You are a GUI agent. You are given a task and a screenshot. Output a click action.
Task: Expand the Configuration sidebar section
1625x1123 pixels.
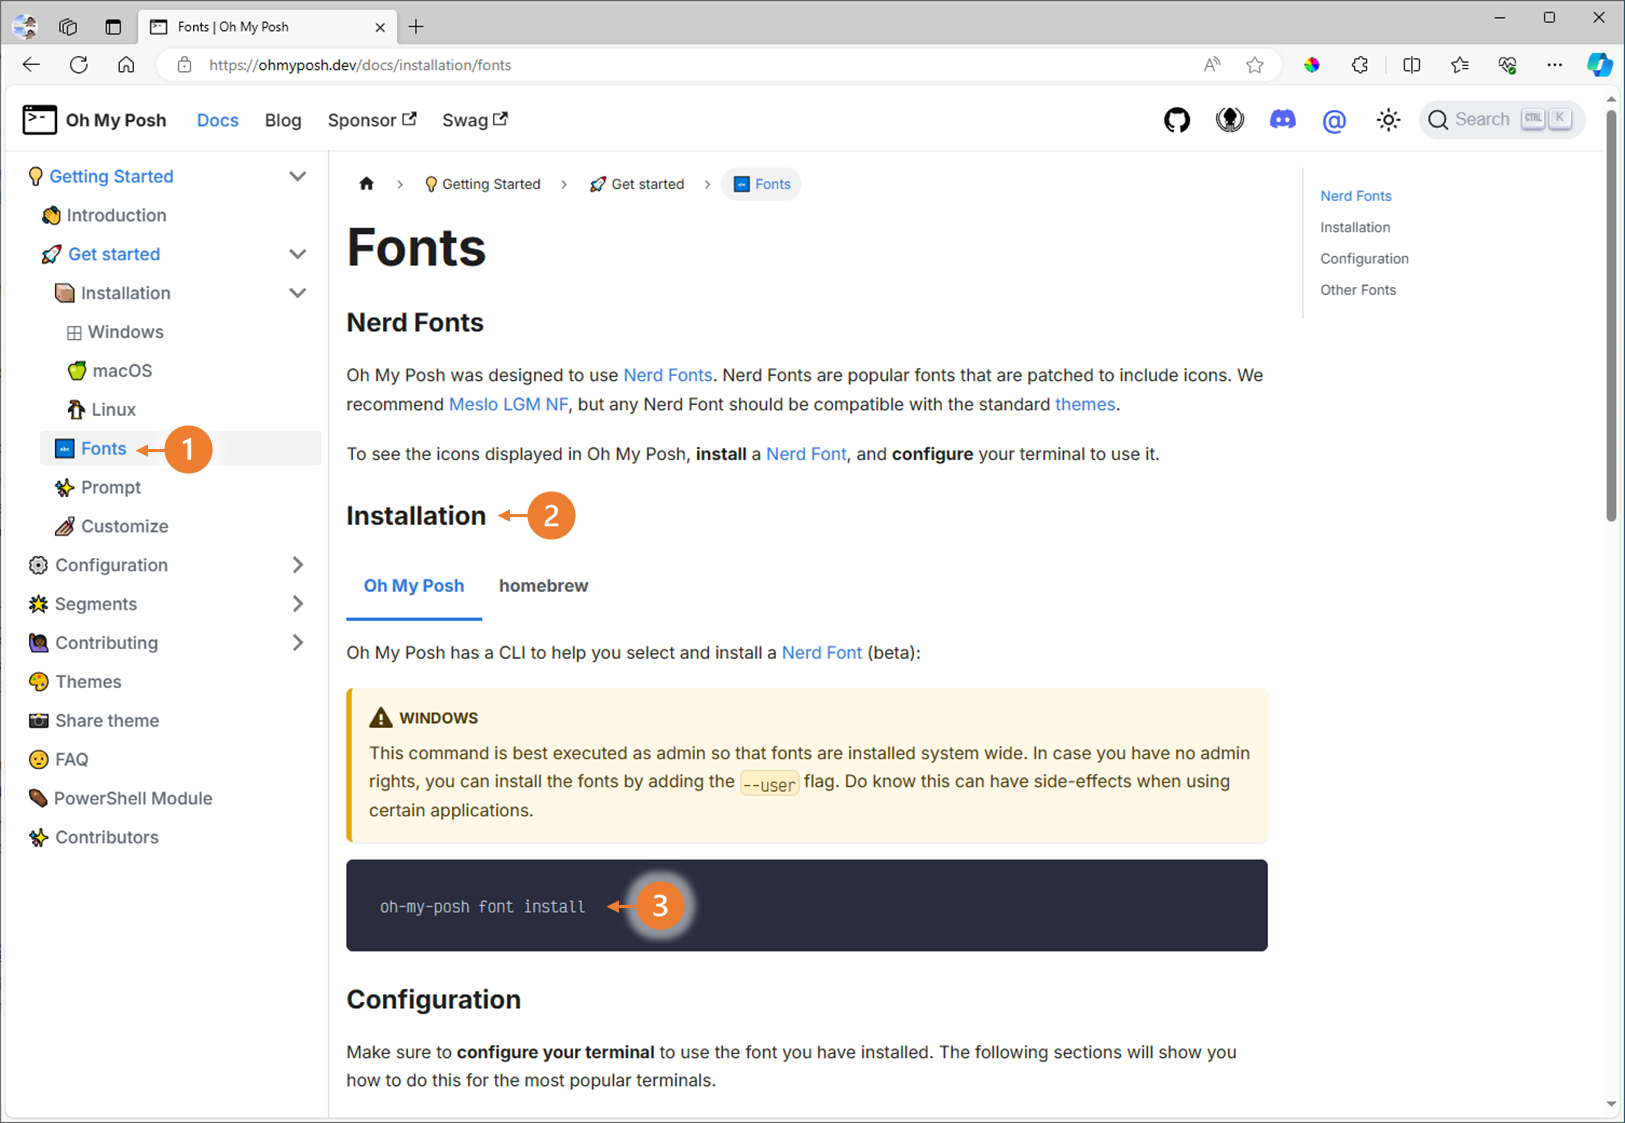pos(297,565)
